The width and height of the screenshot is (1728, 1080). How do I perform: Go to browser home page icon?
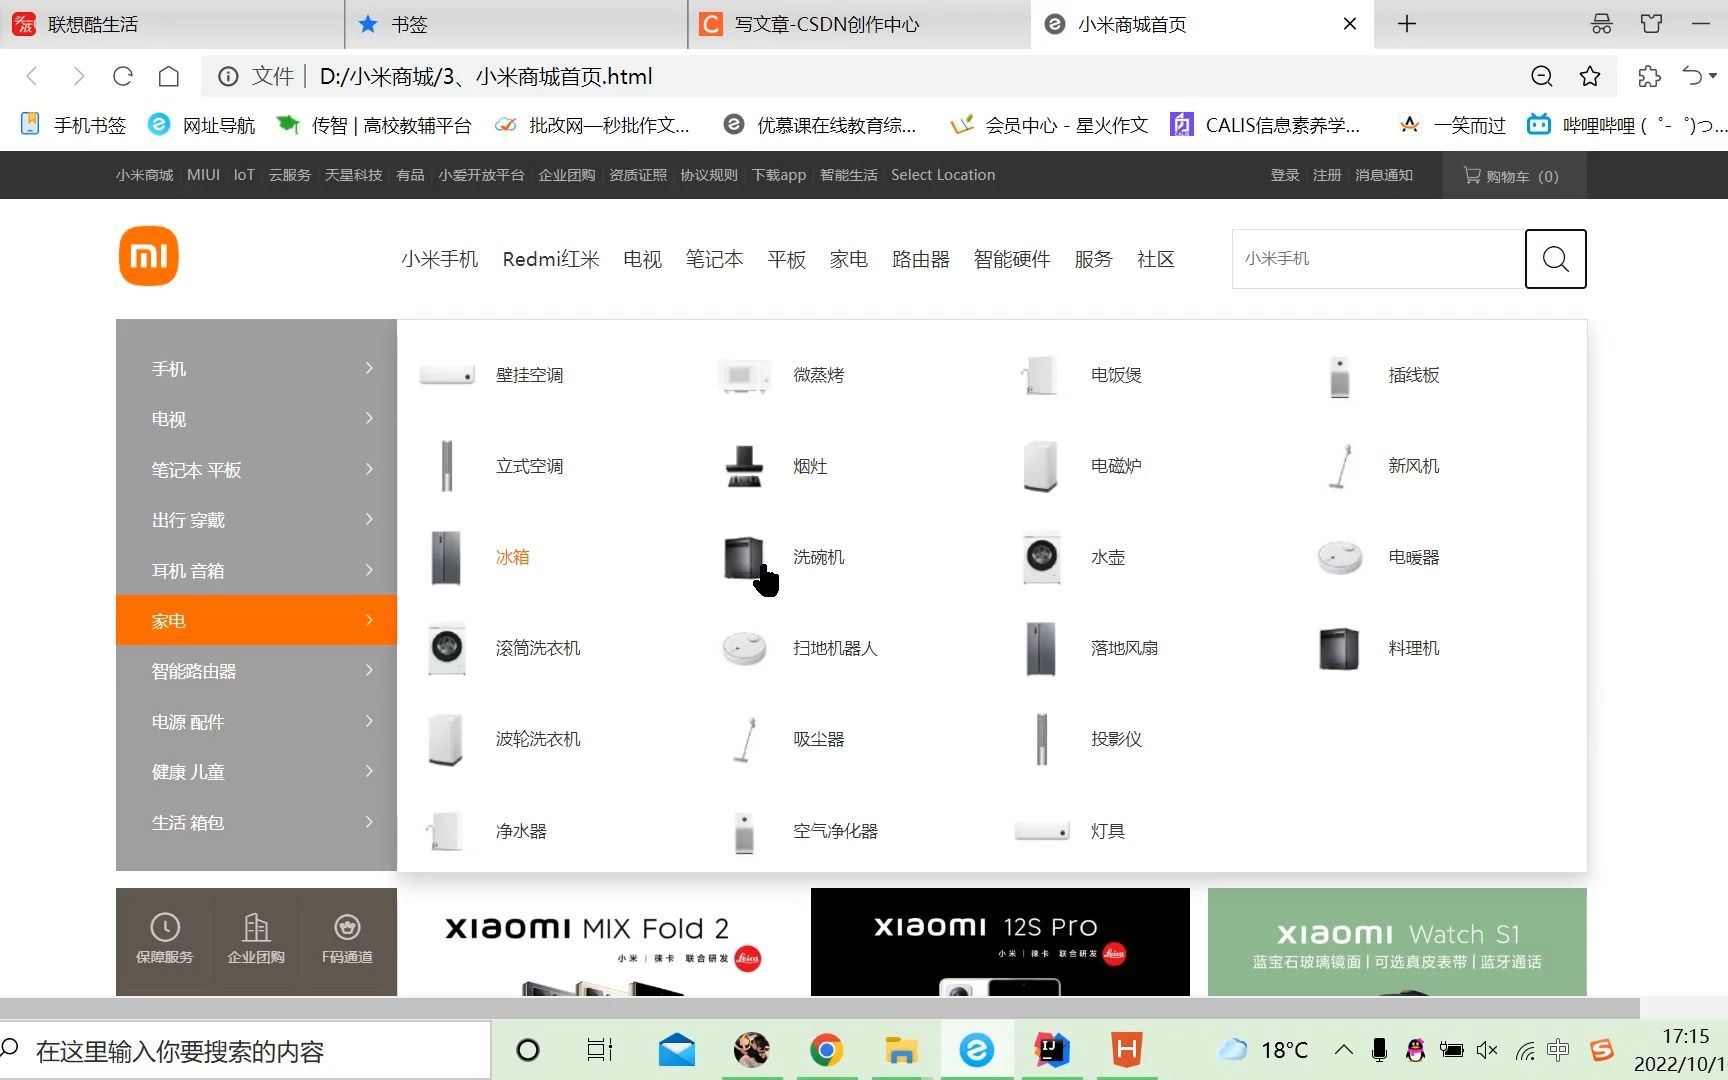pos(169,76)
